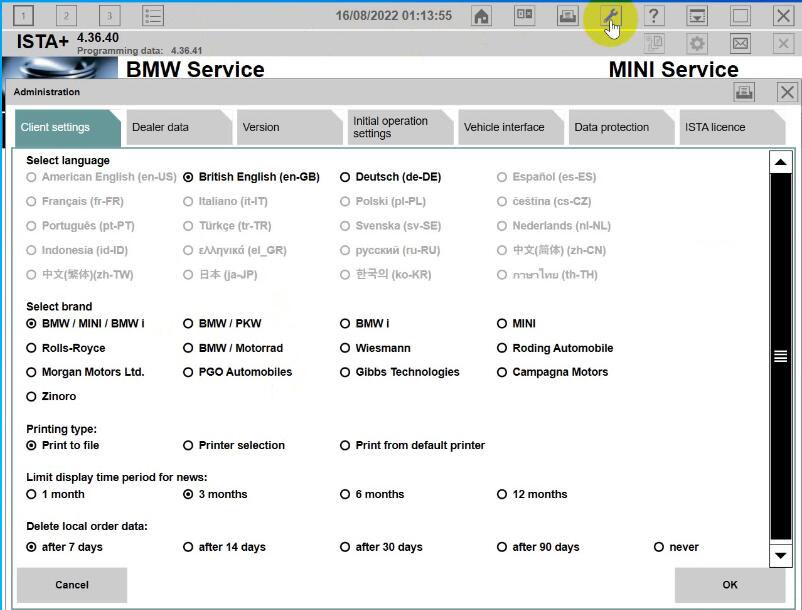Click the Programming data 4.36.41 text

click(x=140, y=51)
